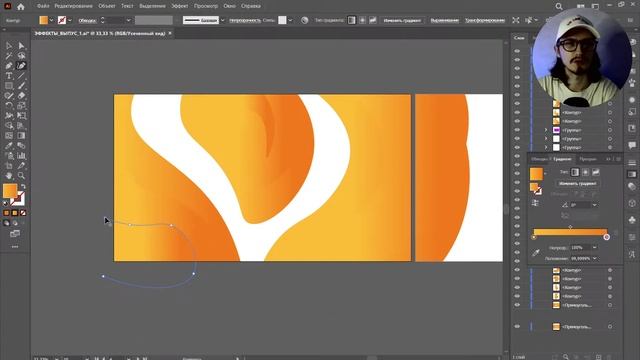The height and width of the screenshot is (360, 640).
Task: Select the Selection (black arrow) tool
Action: (x=9, y=46)
